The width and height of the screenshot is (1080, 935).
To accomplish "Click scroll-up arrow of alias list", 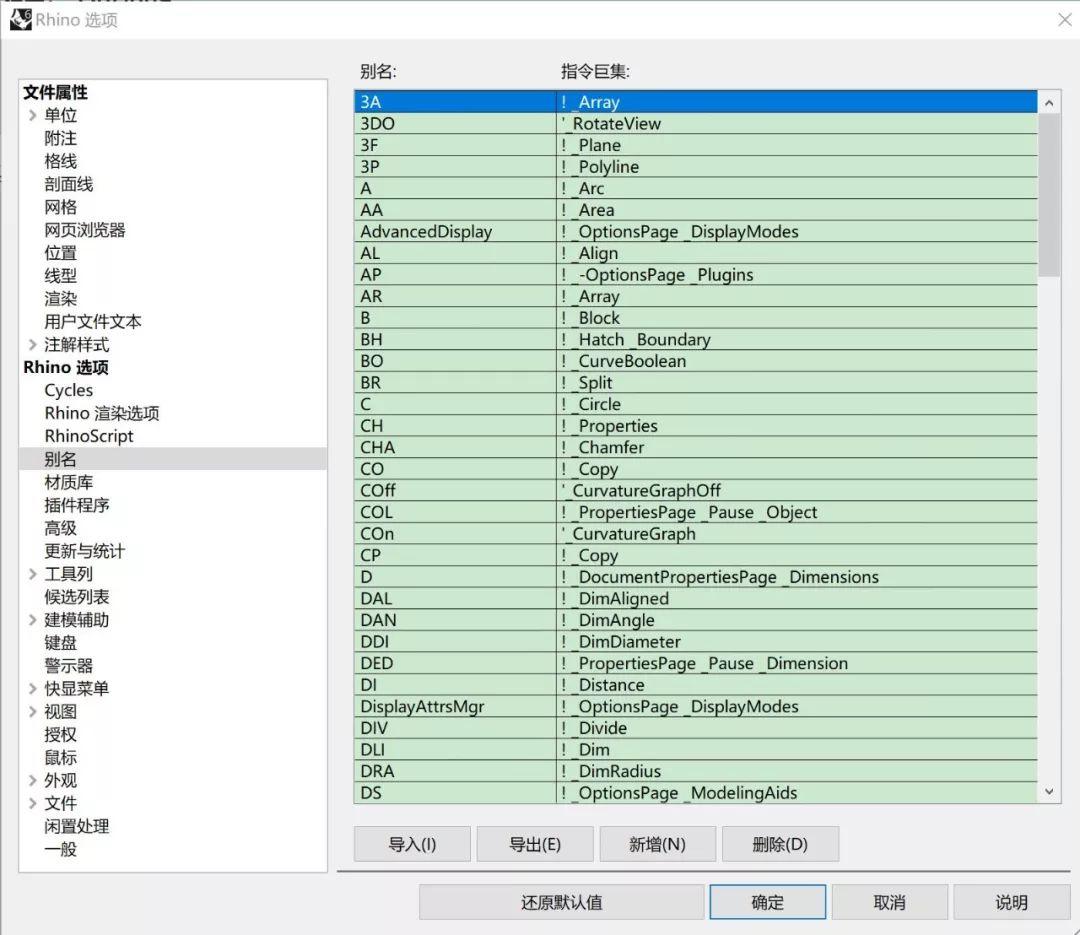I will [1048, 103].
